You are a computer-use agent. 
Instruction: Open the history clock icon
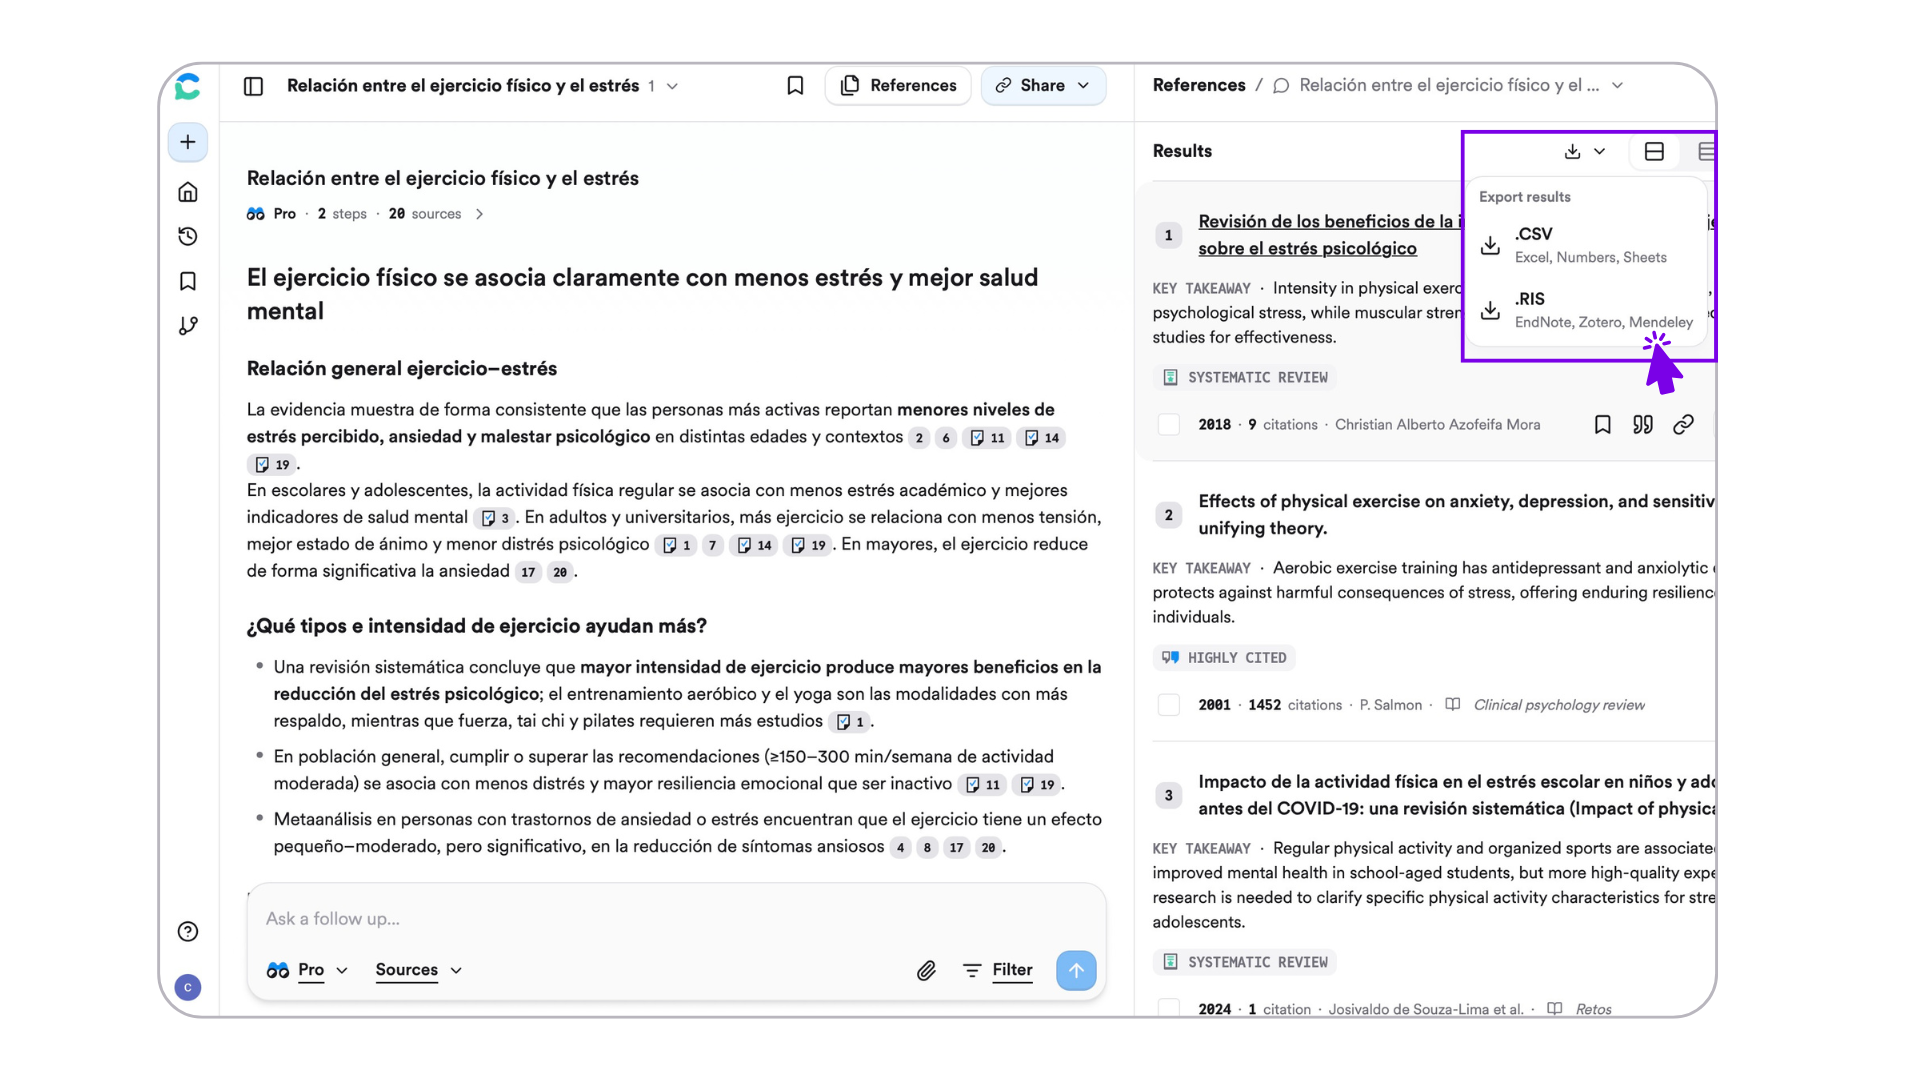(x=187, y=236)
